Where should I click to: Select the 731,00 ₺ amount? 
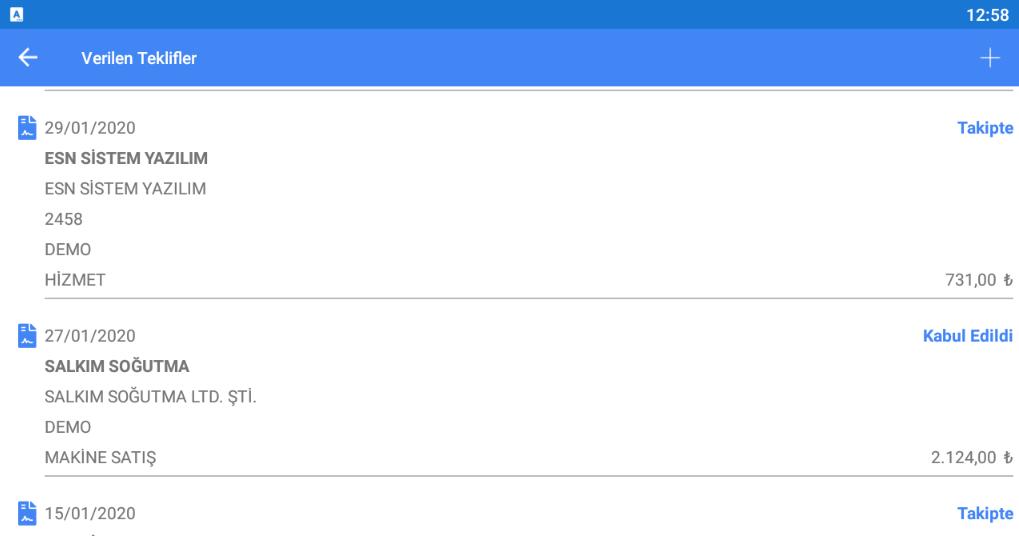[979, 280]
